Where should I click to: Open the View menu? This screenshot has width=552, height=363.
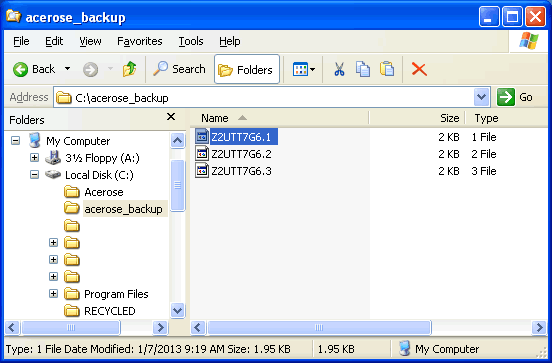click(x=90, y=41)
